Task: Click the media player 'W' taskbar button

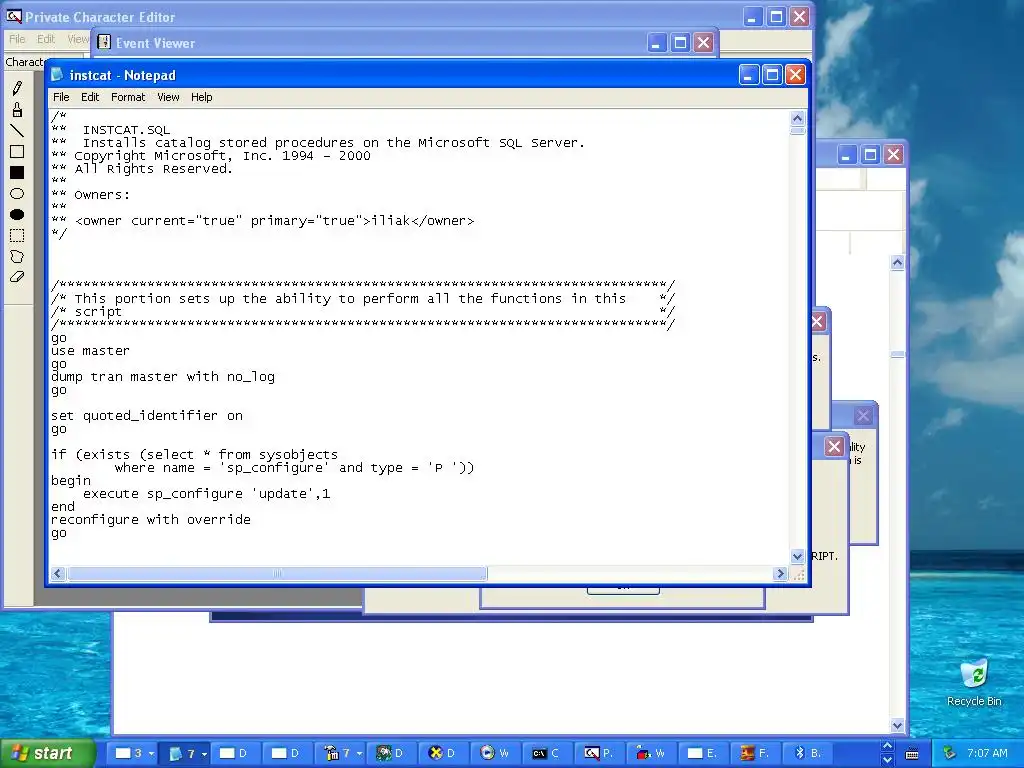Action: pos(496,753)
